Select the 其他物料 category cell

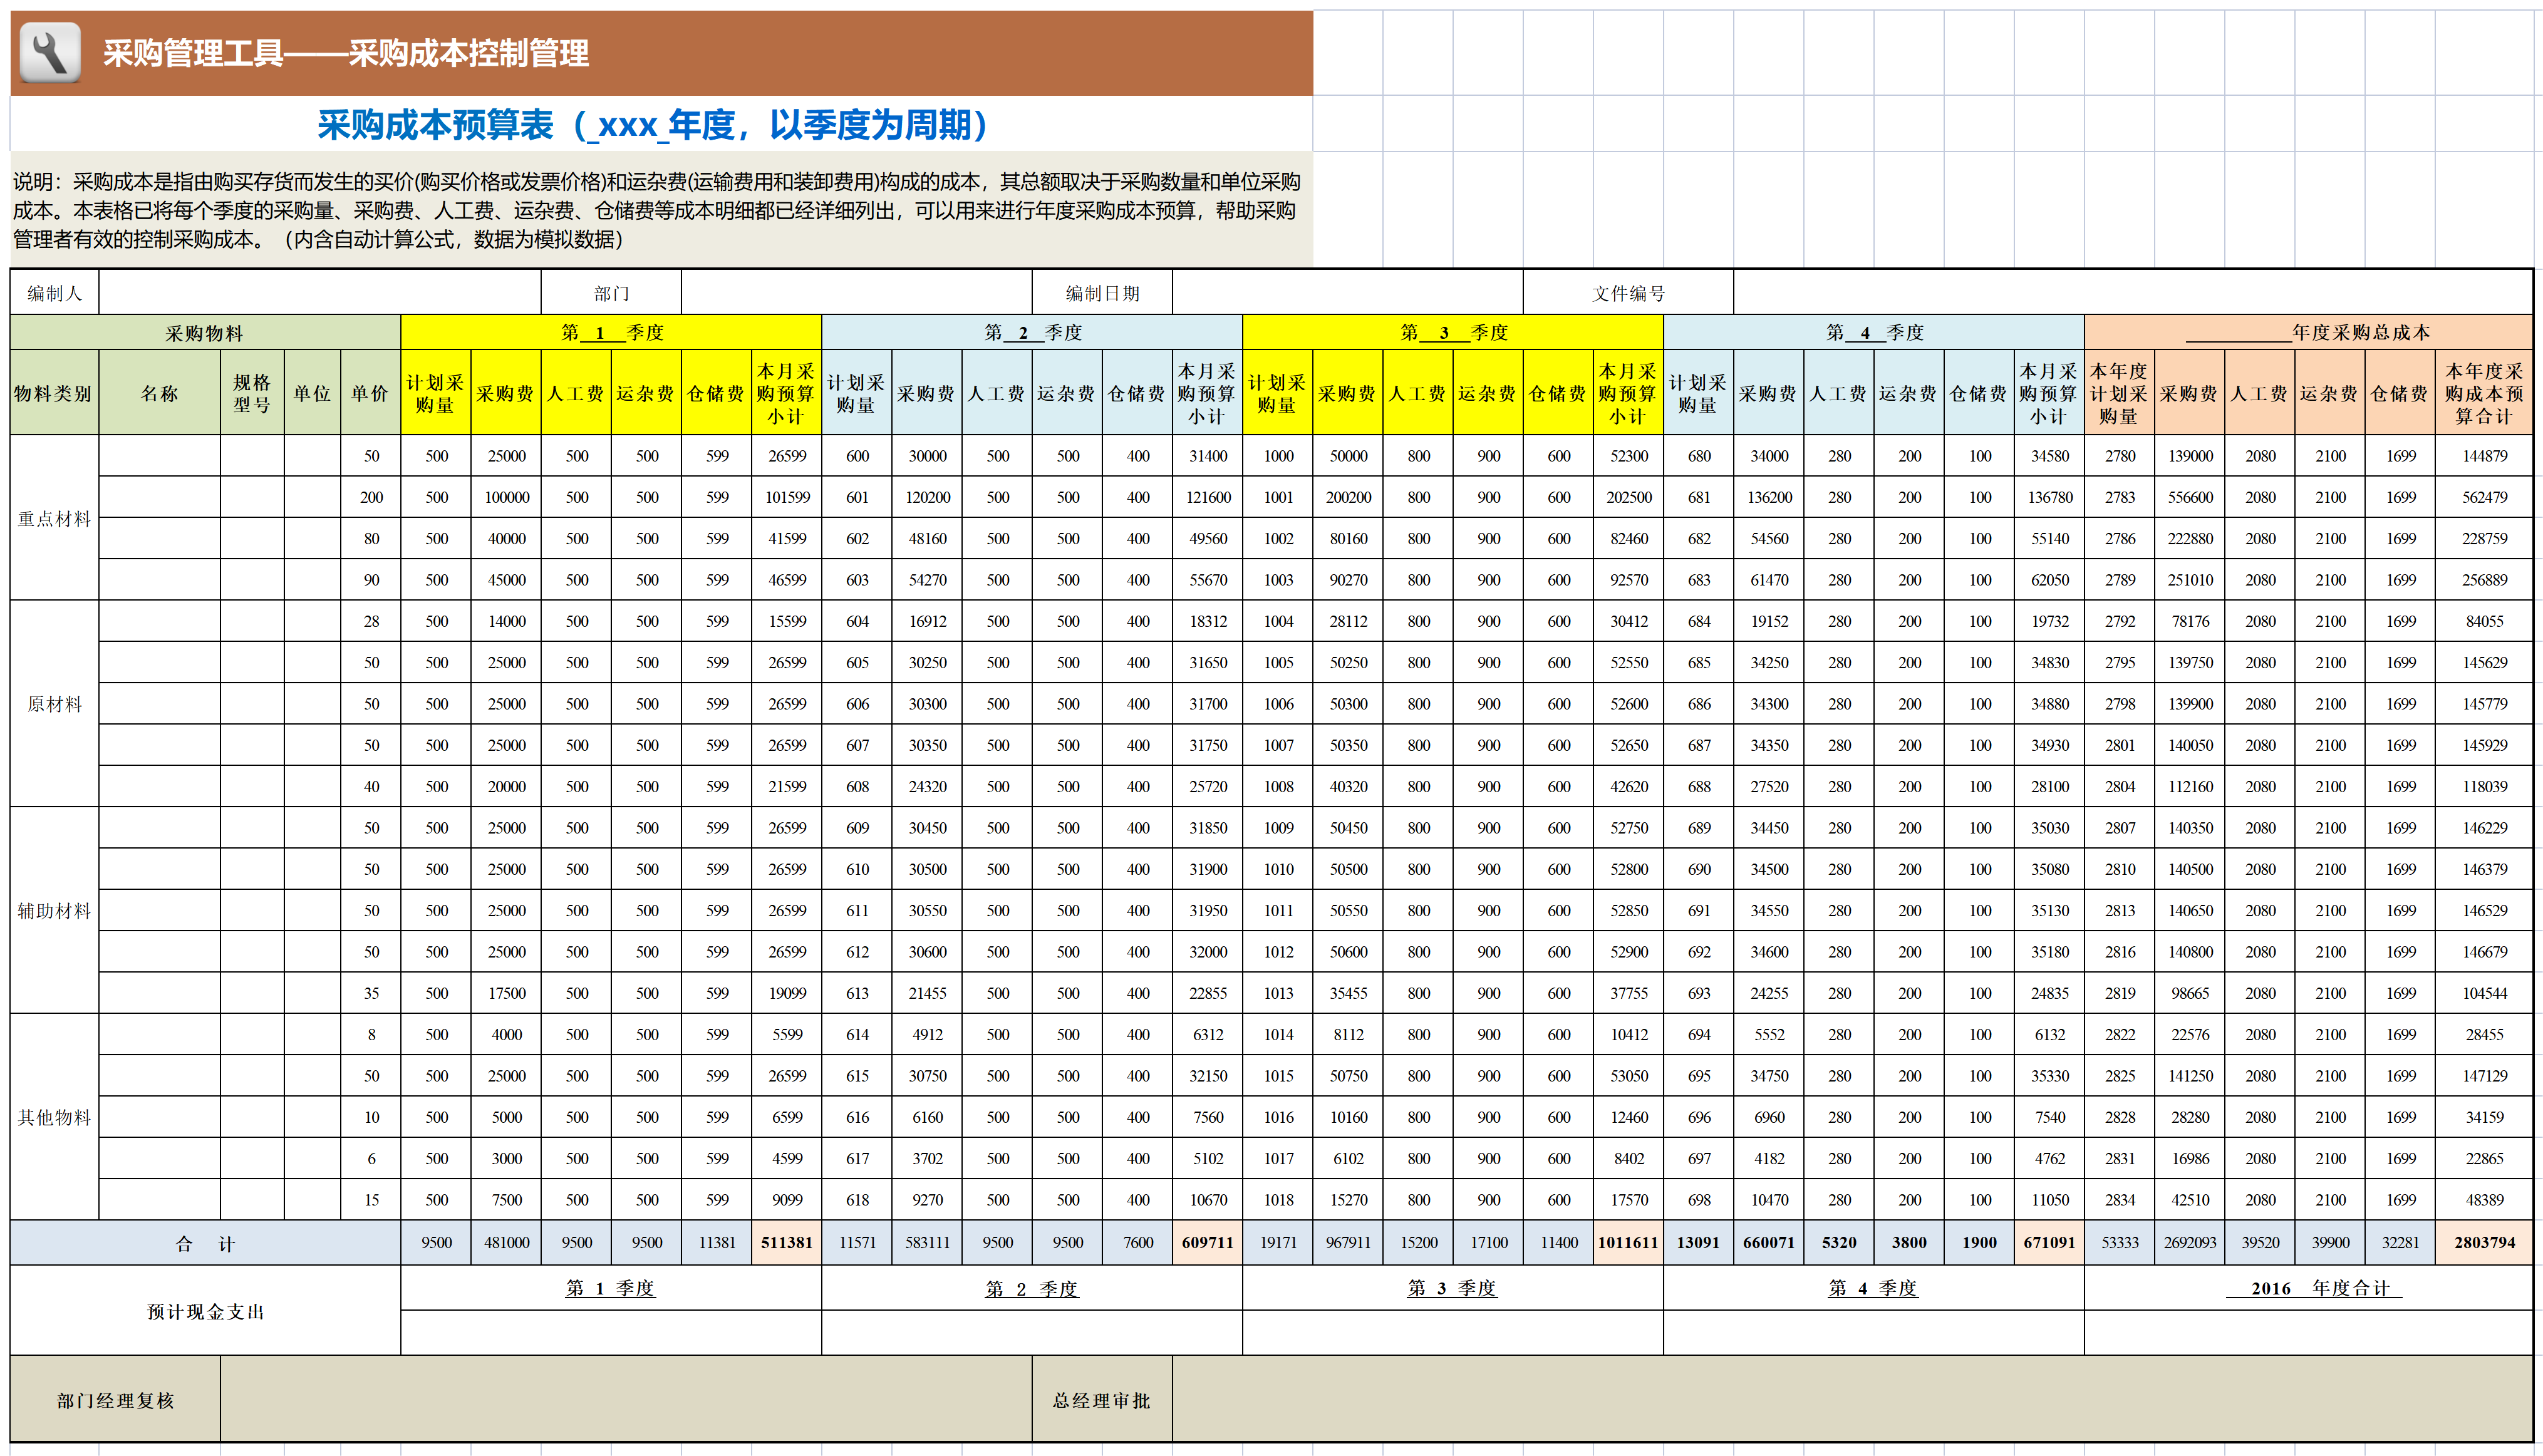pyautogui.click(x=54, y=1117)
